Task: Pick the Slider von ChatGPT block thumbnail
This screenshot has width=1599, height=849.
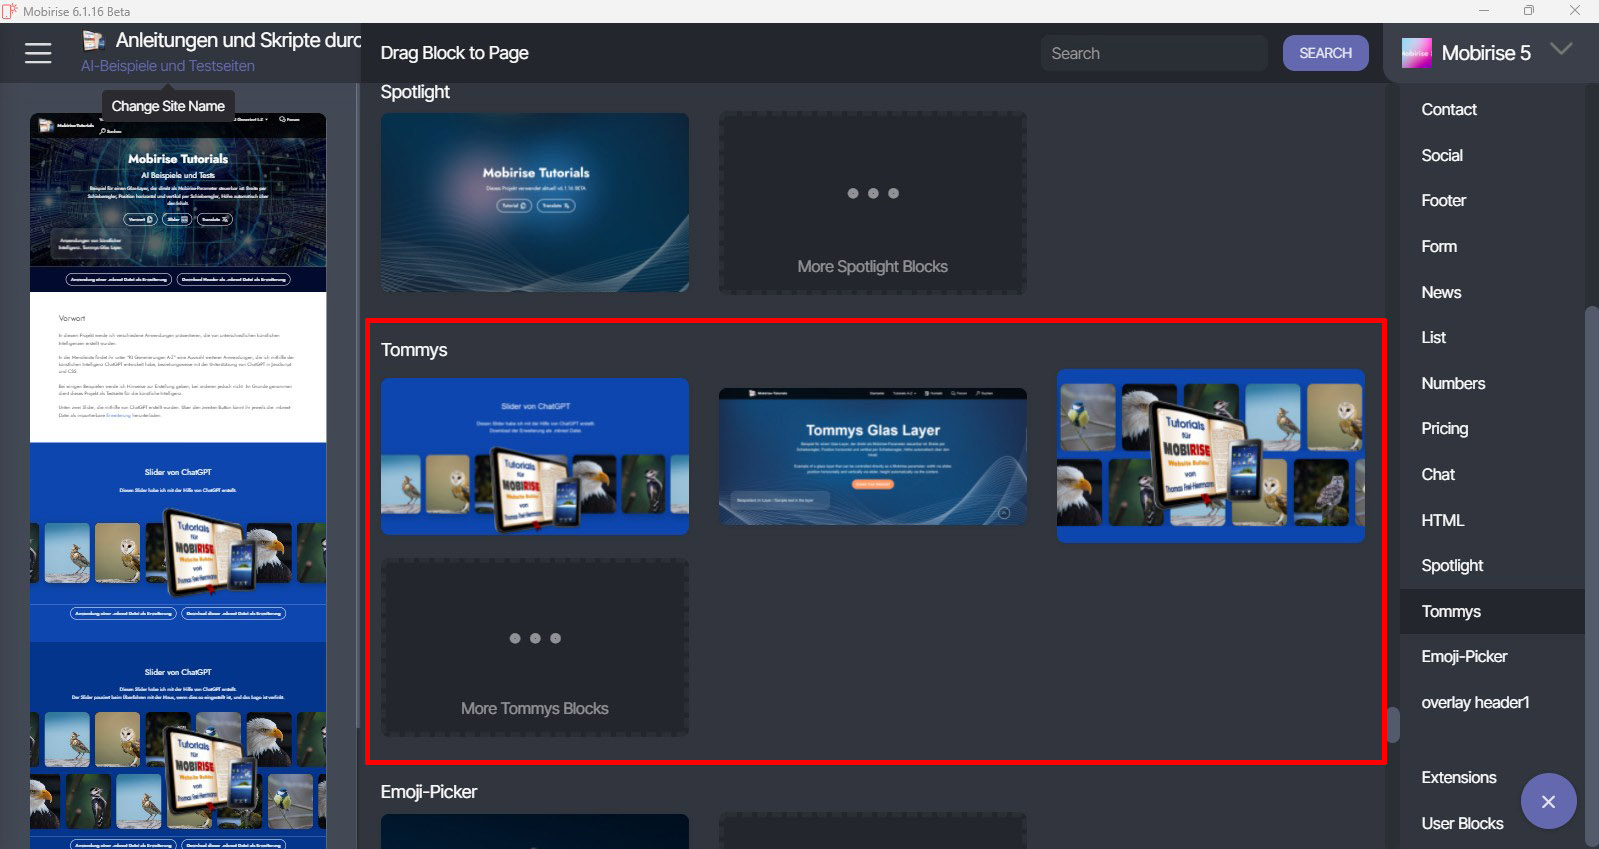Action: 535,456
